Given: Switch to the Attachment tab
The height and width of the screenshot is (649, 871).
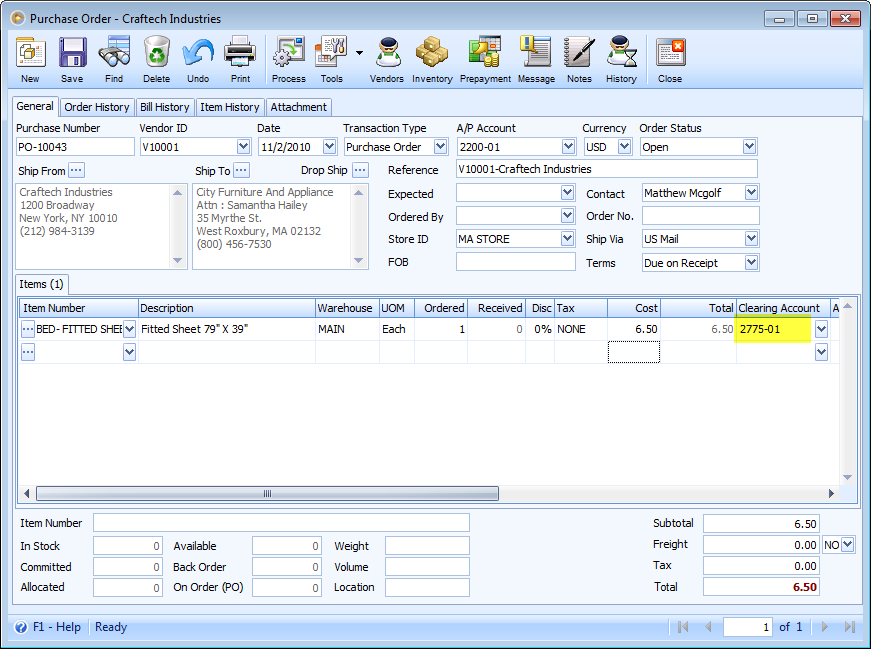Looking at the screenshot, I should coord(298,107).
